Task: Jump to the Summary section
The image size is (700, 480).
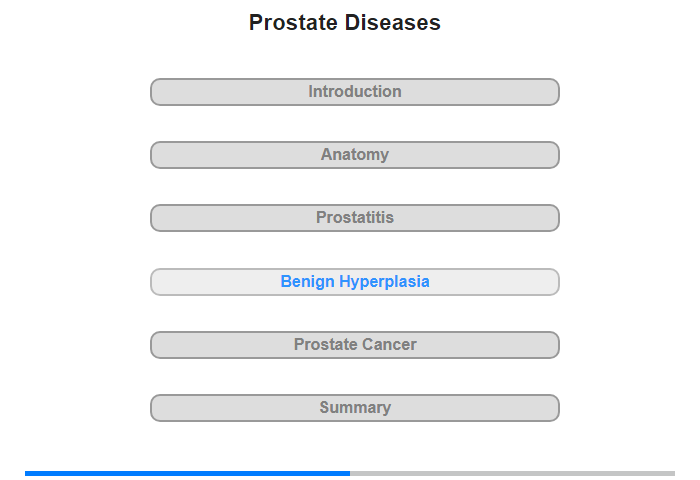Action: coord(354,408)
